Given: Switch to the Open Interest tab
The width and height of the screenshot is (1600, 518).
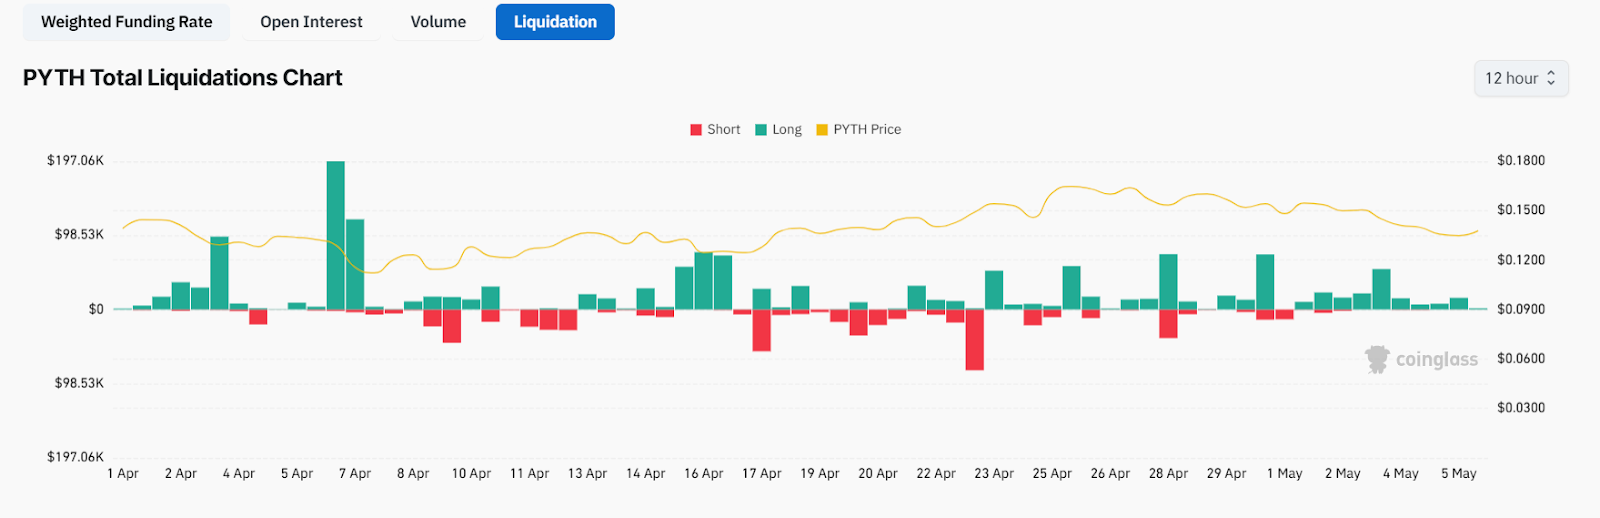Looking at the screenshot, I should pyautogui.click(x=311, y=22).
